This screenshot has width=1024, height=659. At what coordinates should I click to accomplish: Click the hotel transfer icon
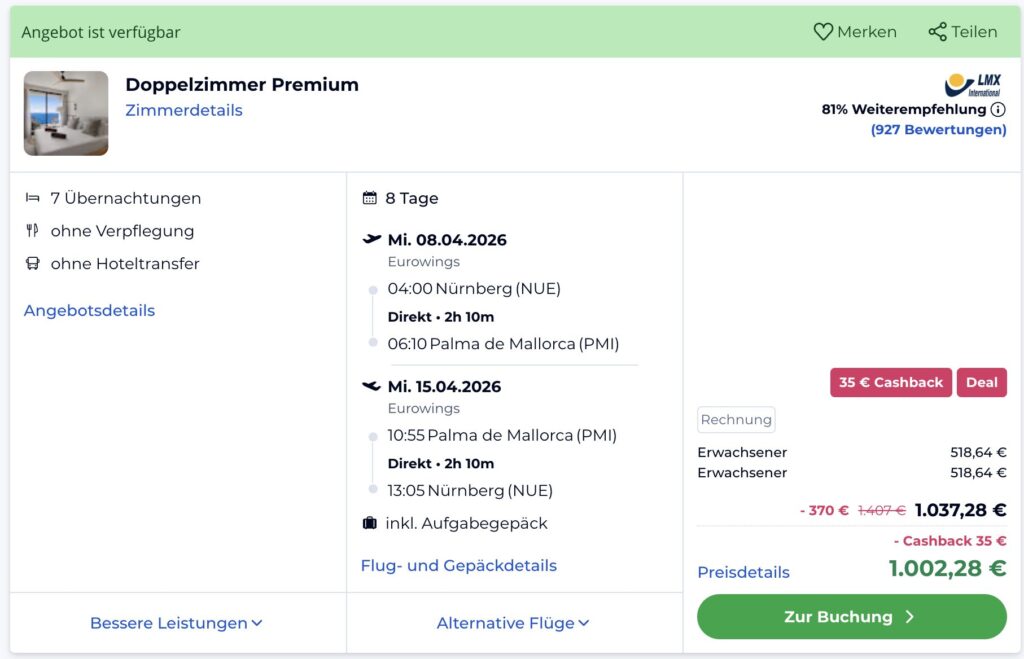31,264
